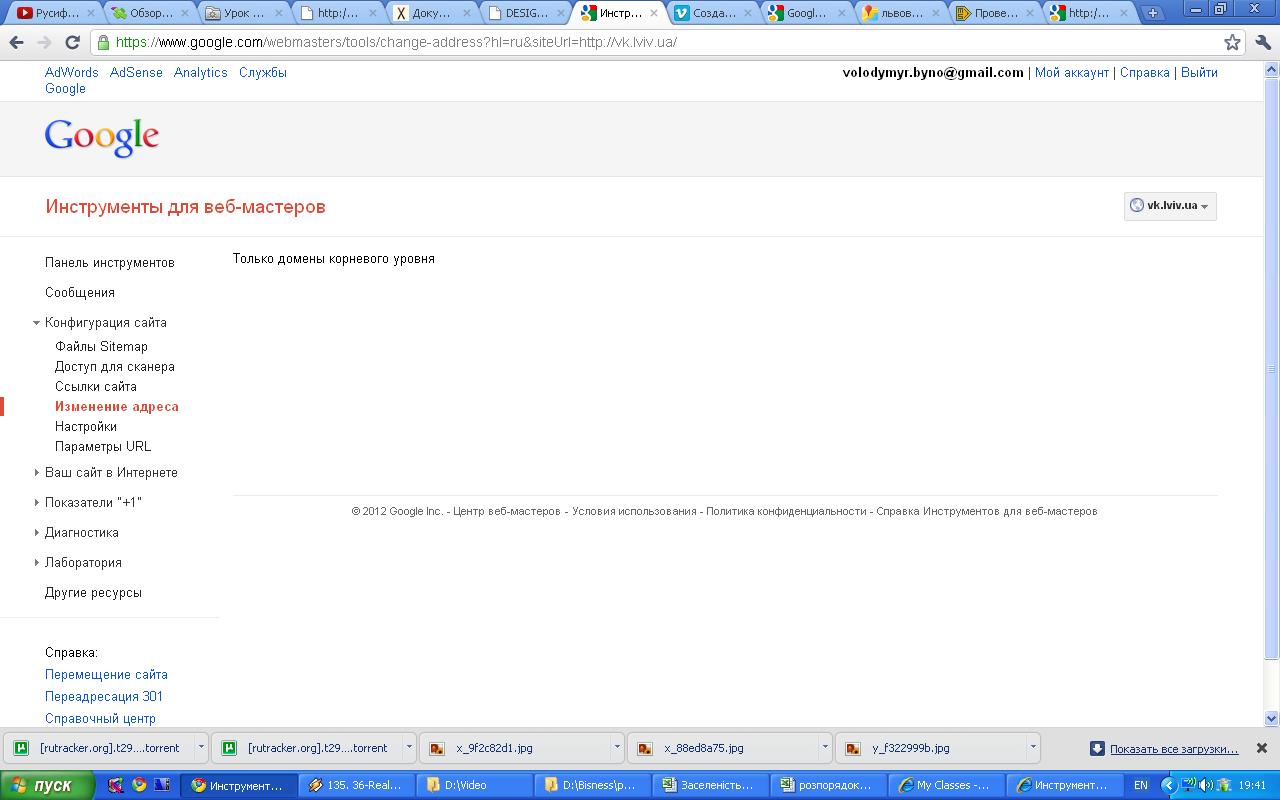Switch to the 'Прове...' tab
Viewport: 1280px width, 800px height.
992,14
